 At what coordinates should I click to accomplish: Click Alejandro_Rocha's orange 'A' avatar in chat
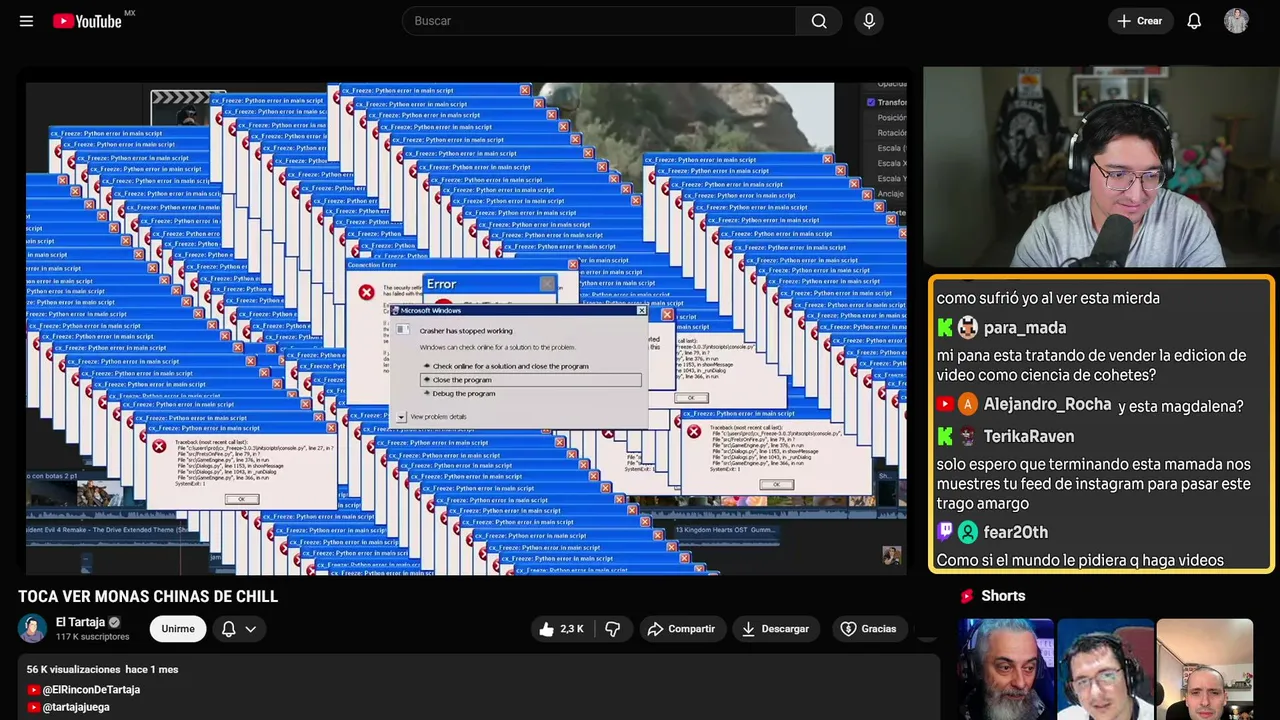click(967, 404)
